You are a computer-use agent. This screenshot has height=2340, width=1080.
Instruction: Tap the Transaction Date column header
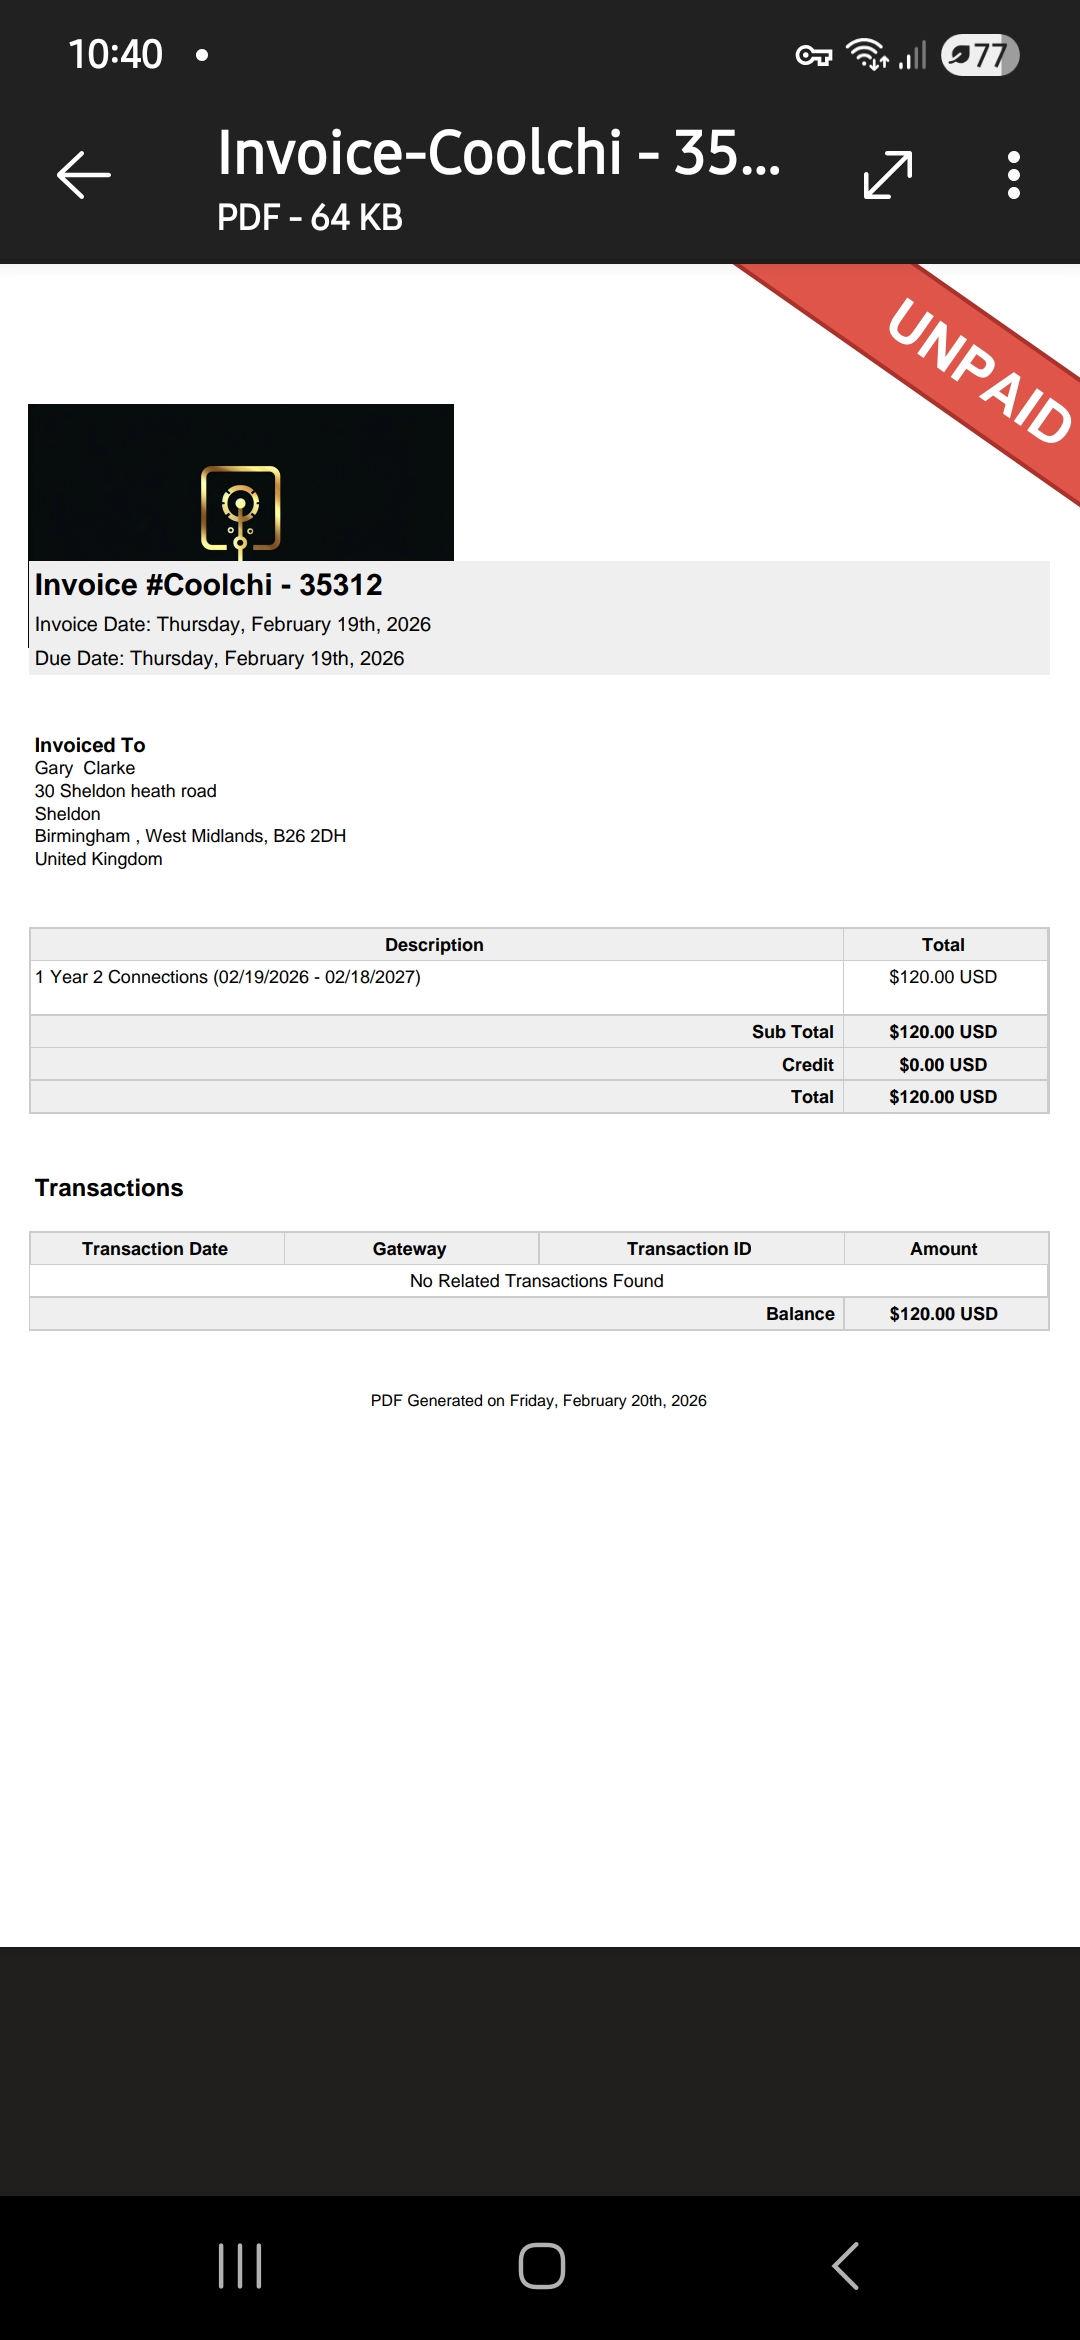[155, 1249]
